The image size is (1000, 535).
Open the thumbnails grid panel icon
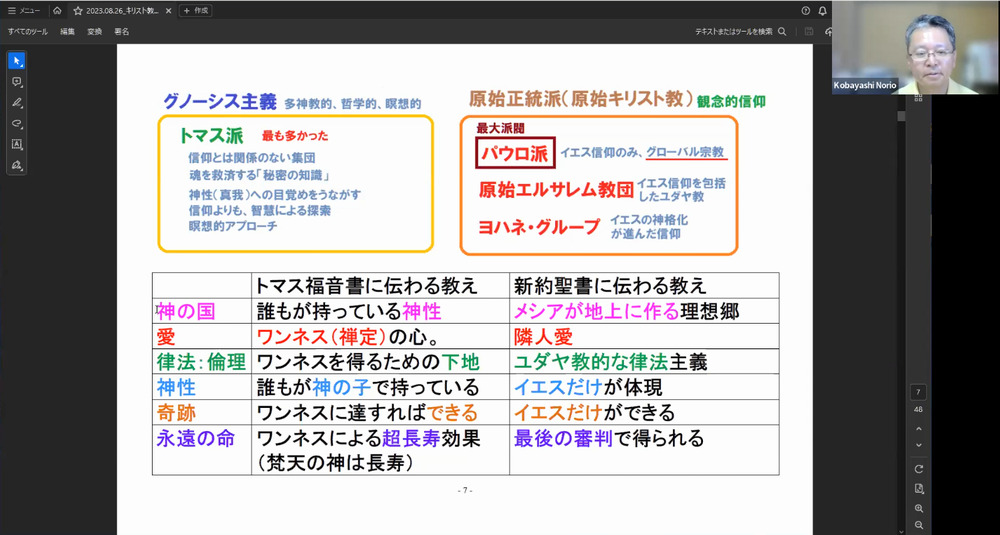[x=918, y=98]
